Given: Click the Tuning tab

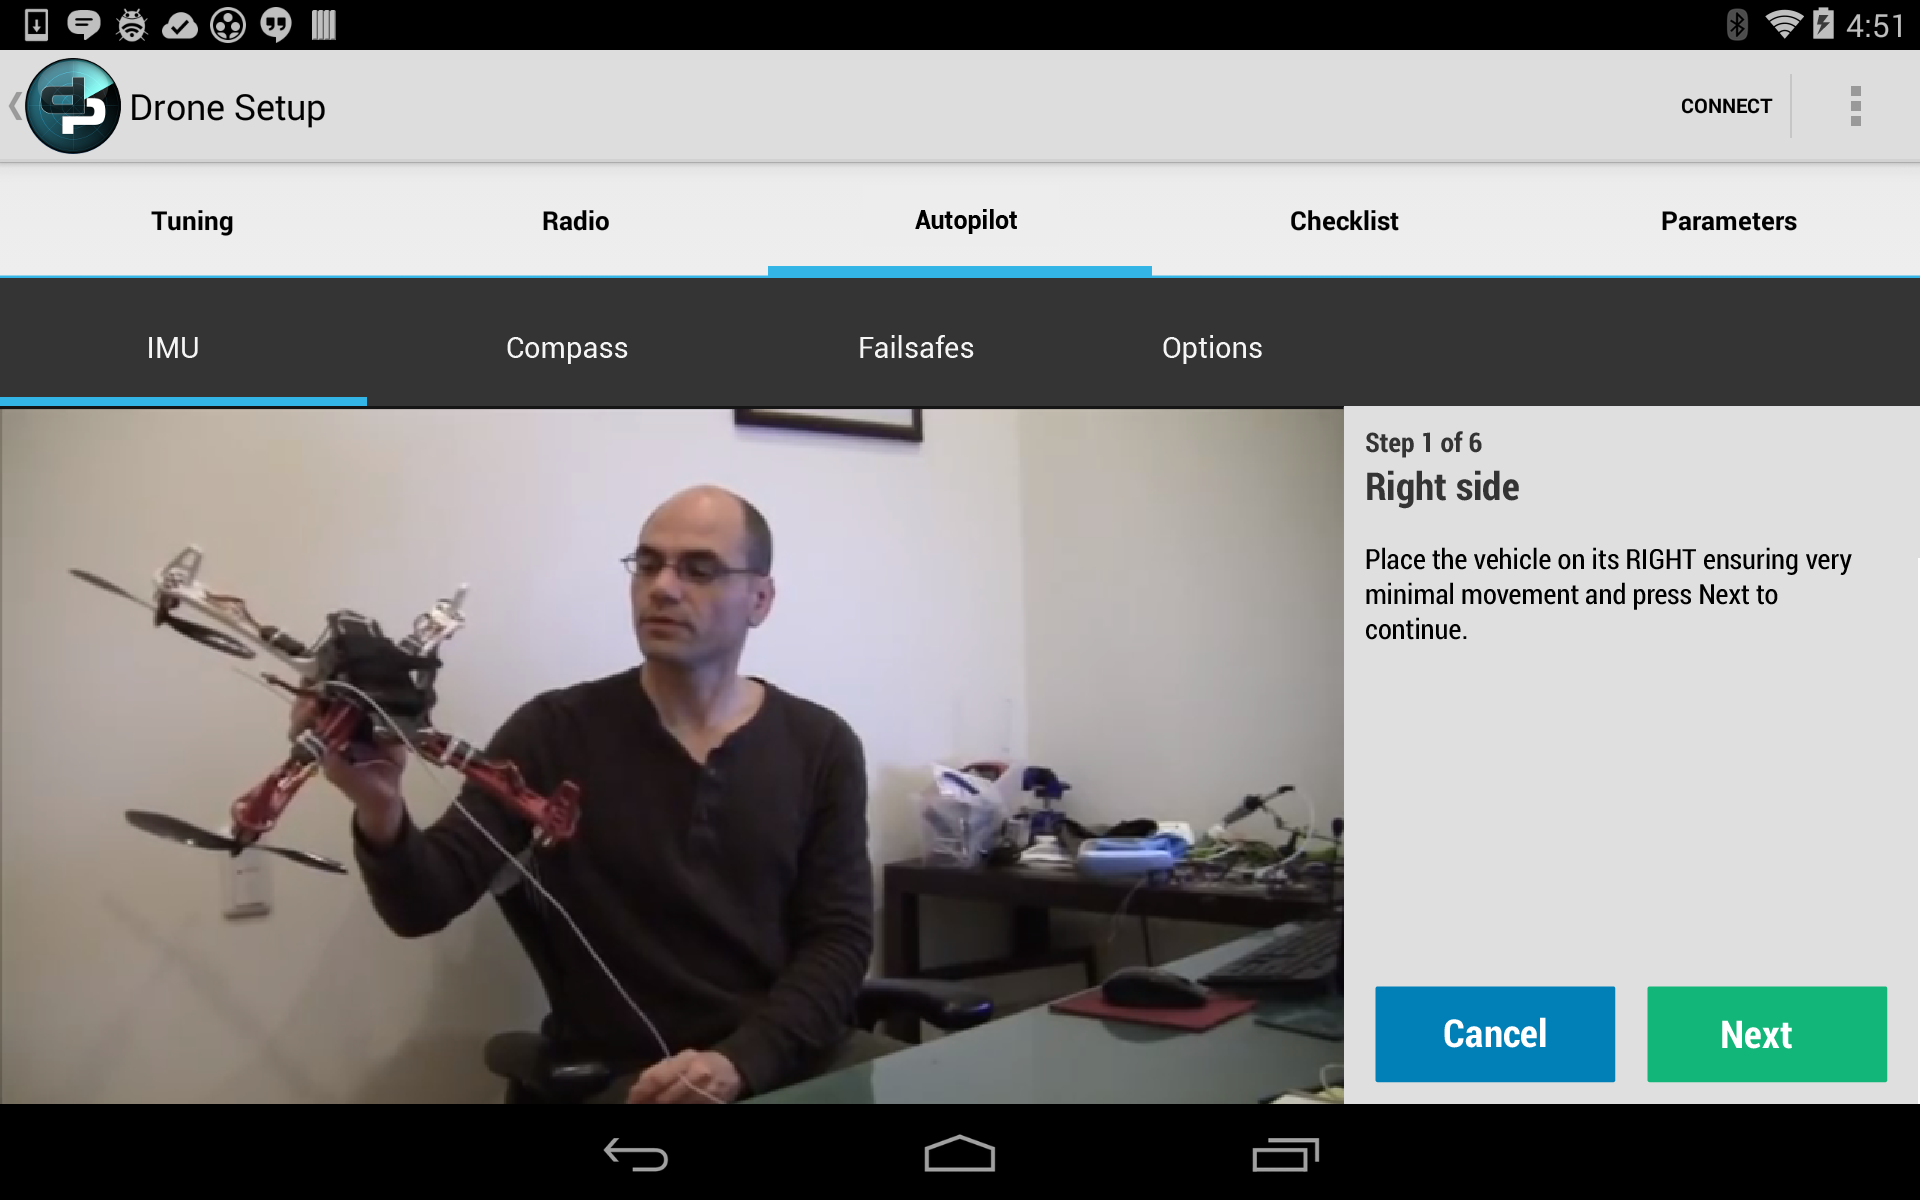Looking at the screenshot, I should click(x=191, y=220).
